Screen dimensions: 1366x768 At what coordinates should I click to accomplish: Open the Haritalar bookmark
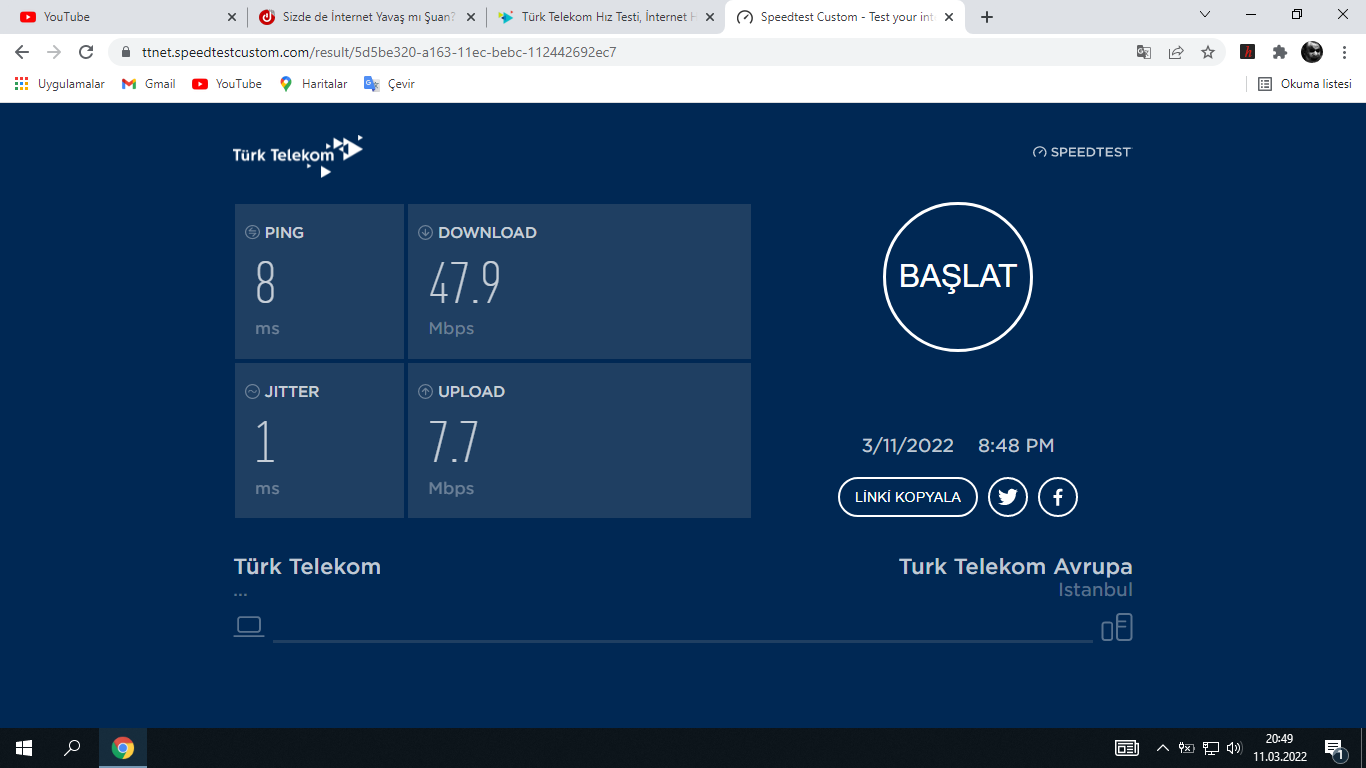313,84
